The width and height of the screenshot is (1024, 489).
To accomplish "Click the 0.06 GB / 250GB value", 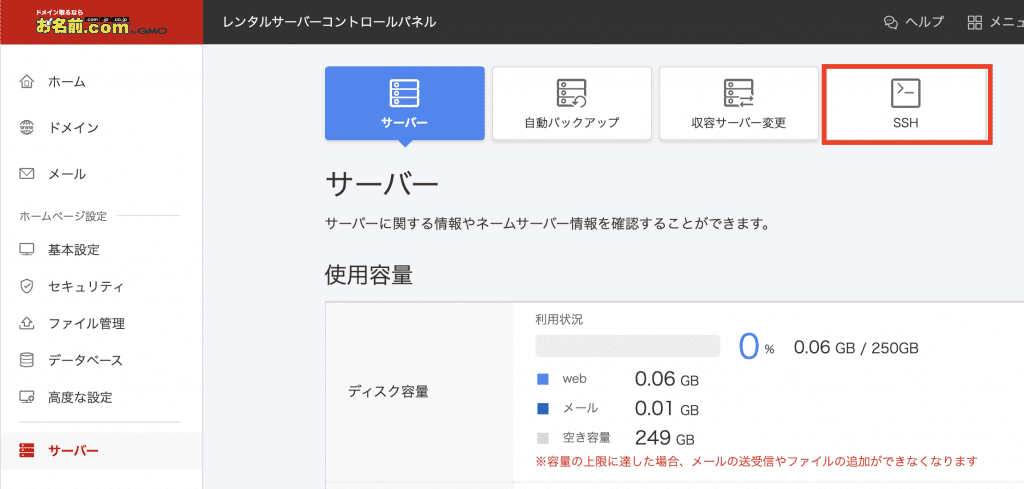I will pyautogui.click(x=856, y=348).
